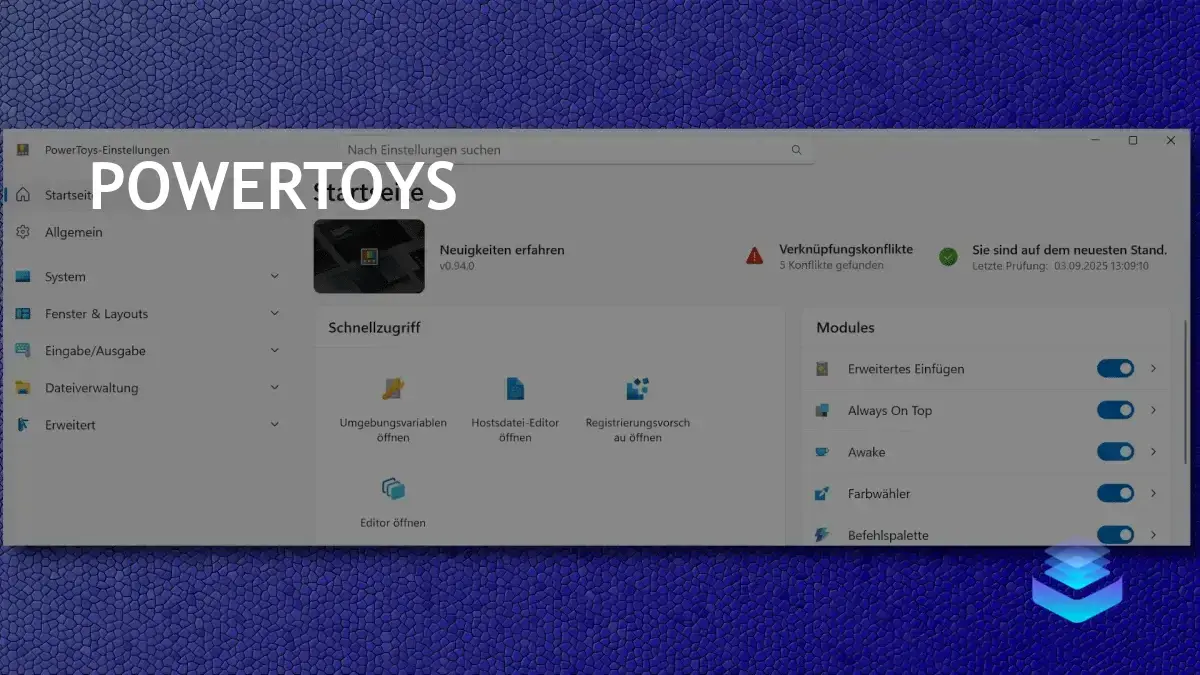Turn off the Always On Top toggle
This screenshot has height=675, width=1200.
click(1115, 410)
